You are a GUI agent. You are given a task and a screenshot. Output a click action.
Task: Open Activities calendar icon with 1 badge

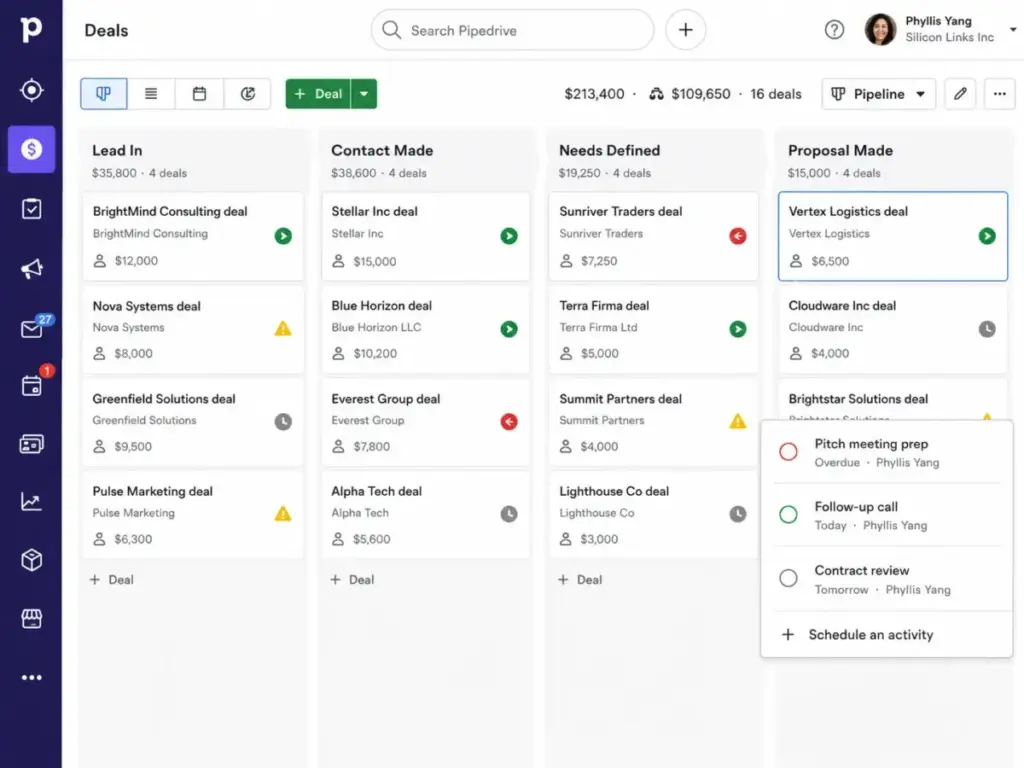coord(31,385)
